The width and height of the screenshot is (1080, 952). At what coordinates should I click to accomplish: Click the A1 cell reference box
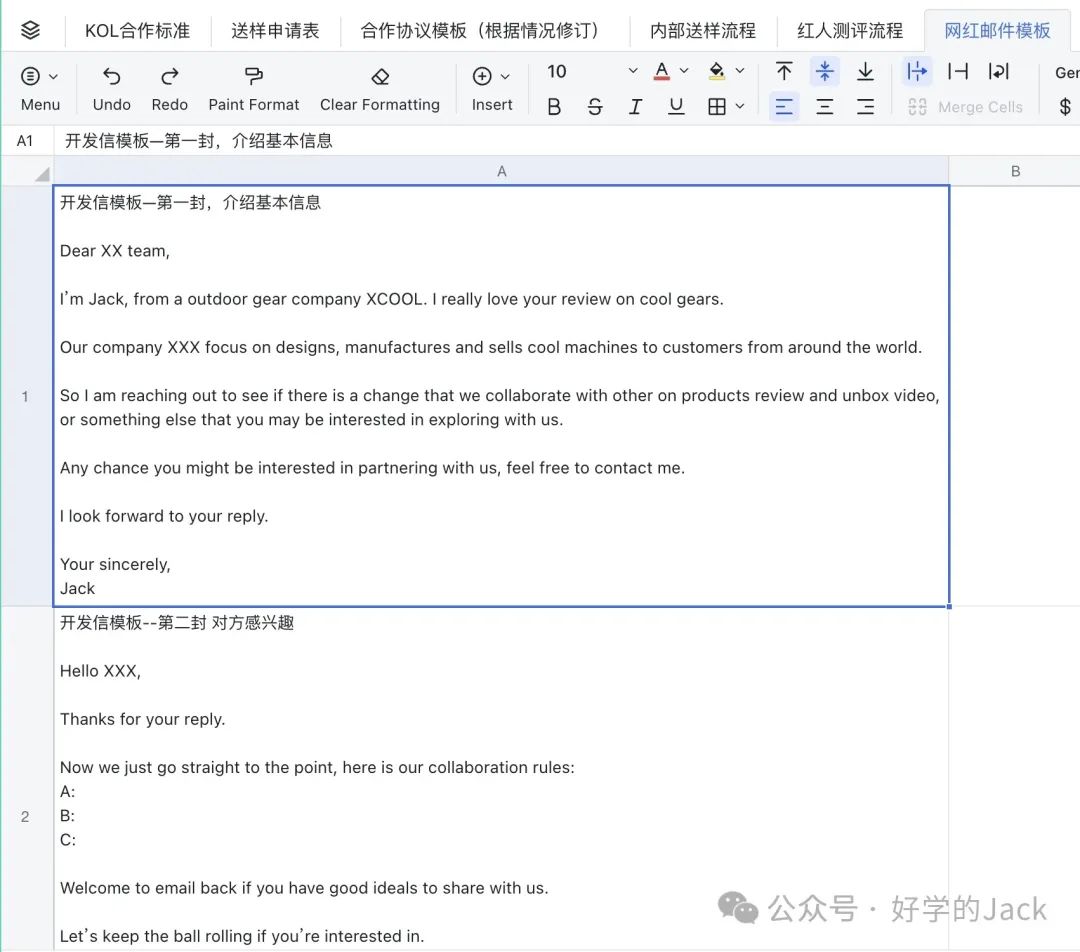click(25, 141)
